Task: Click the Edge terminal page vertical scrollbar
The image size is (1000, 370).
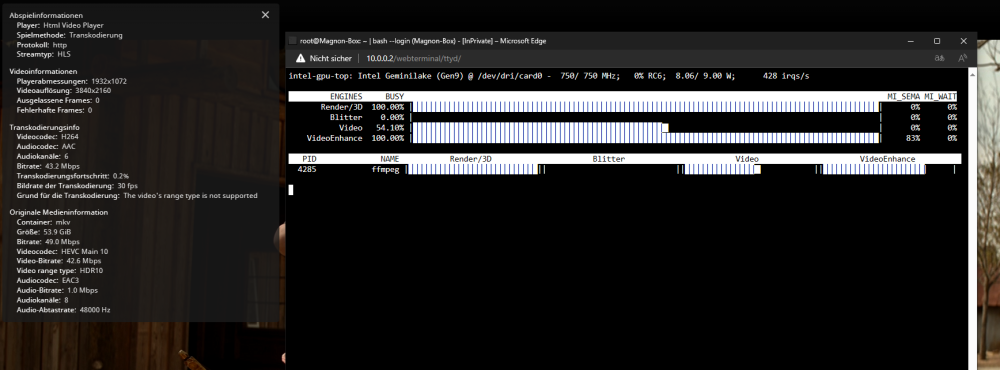Action: pyautogui.click(x=972, y=219)
